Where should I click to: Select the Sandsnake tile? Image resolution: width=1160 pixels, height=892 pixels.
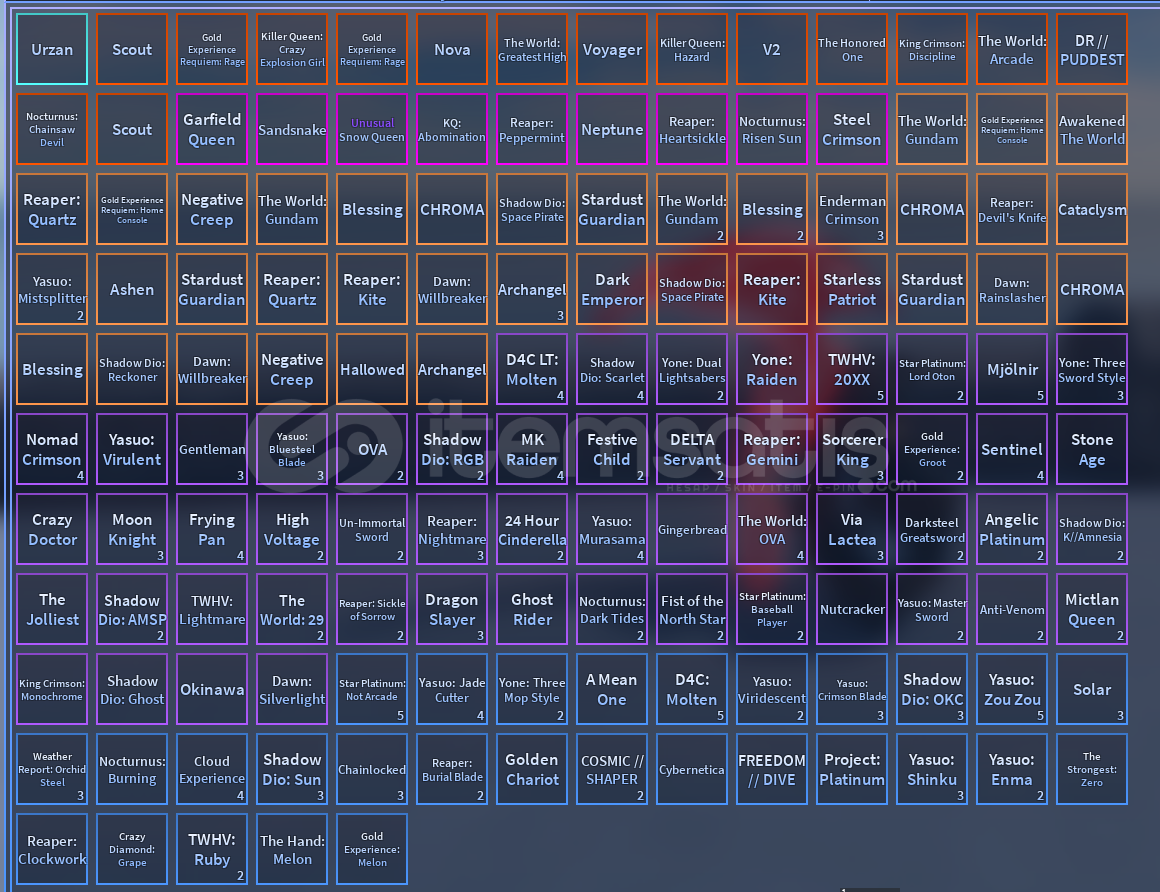coord(292,129)
